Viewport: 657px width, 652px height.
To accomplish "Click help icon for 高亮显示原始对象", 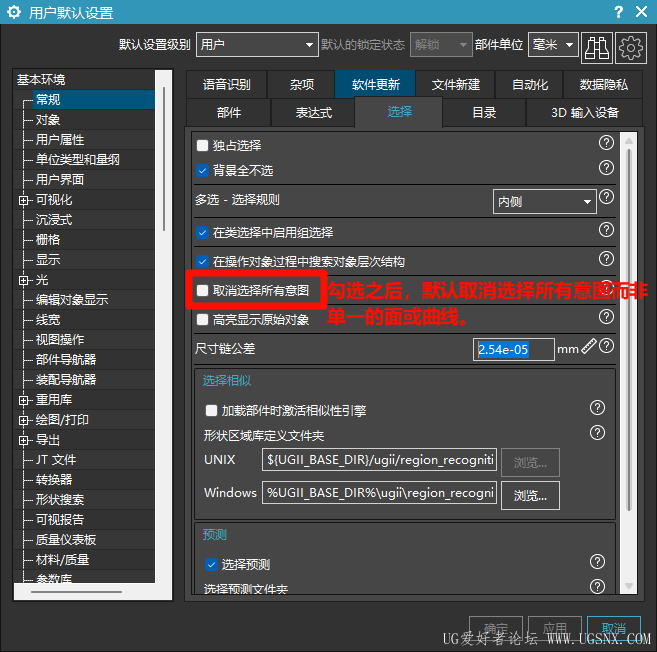I will click(x=606, y=316).
